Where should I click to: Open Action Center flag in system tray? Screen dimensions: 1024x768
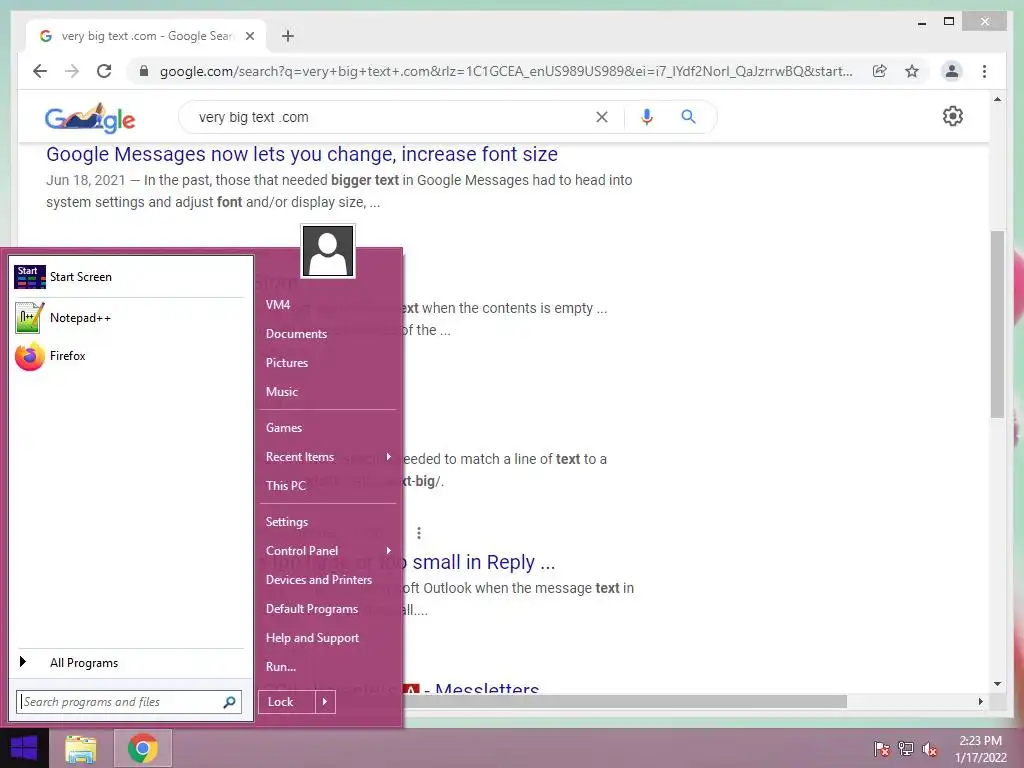tap(881, 749)
